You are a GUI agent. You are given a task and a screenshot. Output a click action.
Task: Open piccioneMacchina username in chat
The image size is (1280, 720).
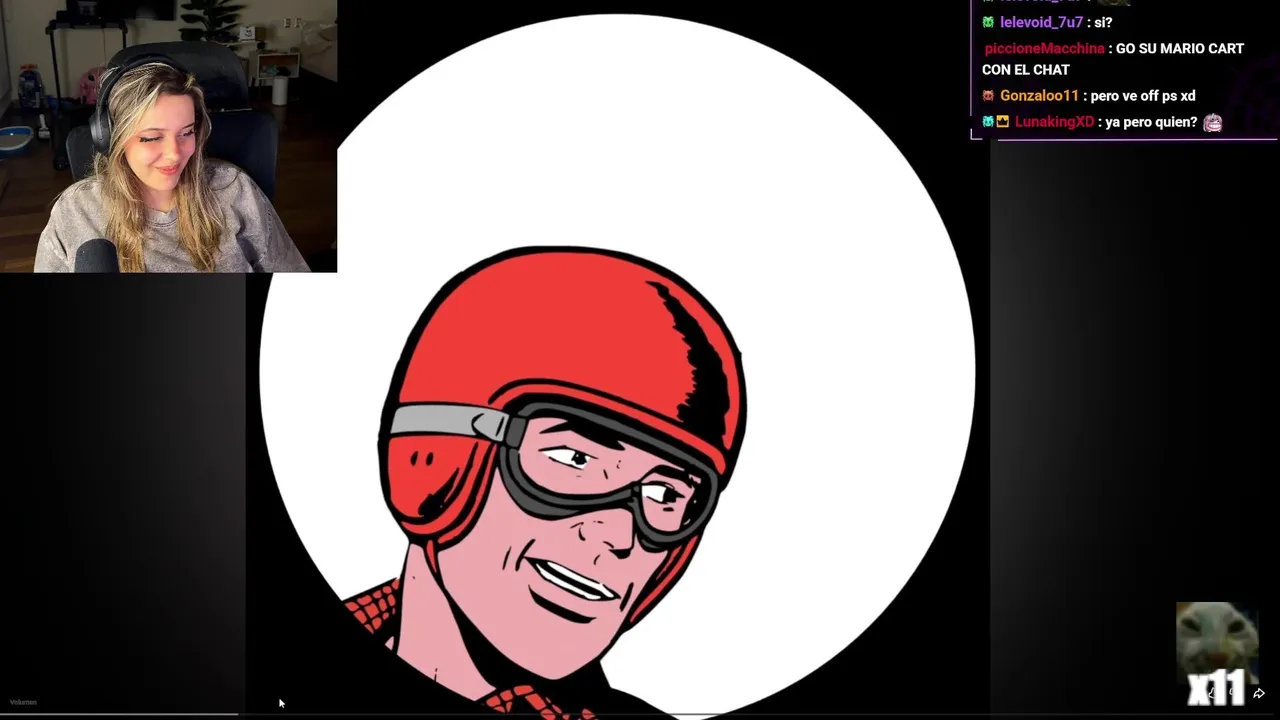pos(1044,48)
